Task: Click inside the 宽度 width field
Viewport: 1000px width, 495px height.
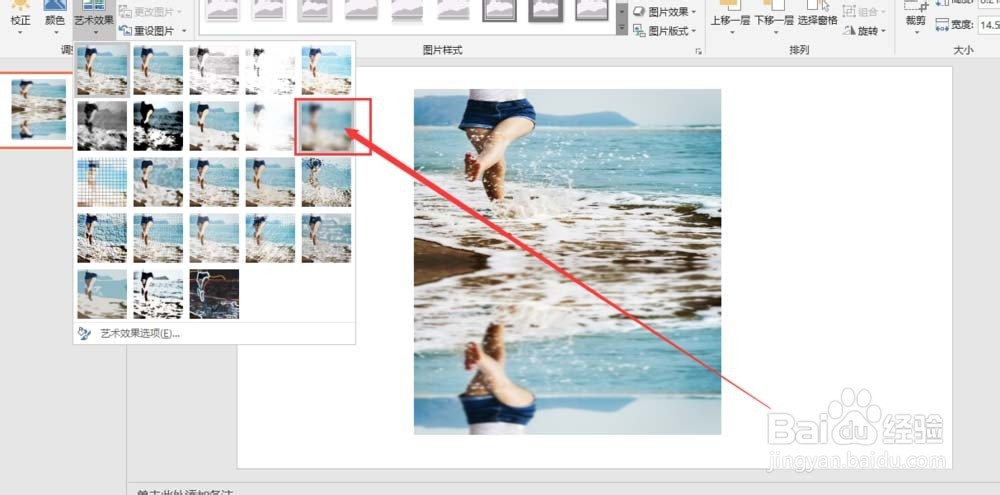Action: click(x=989, y=25)
